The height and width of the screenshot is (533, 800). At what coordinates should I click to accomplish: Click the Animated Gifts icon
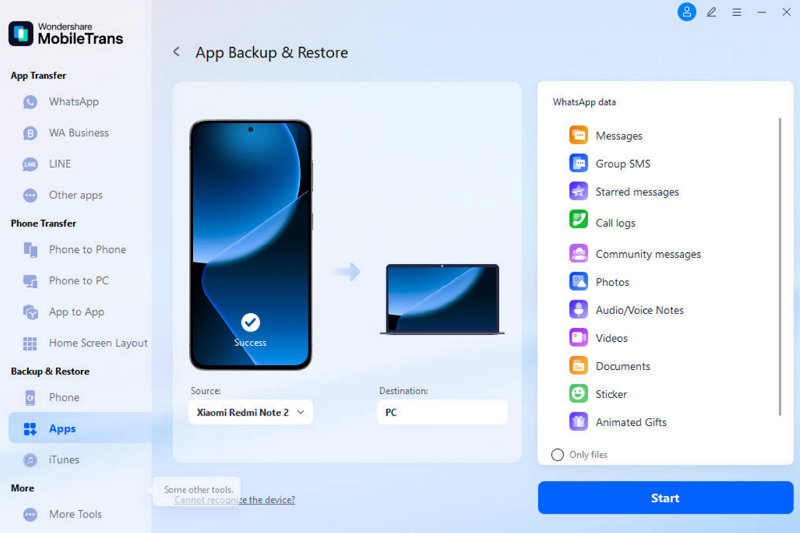(578, 422)
